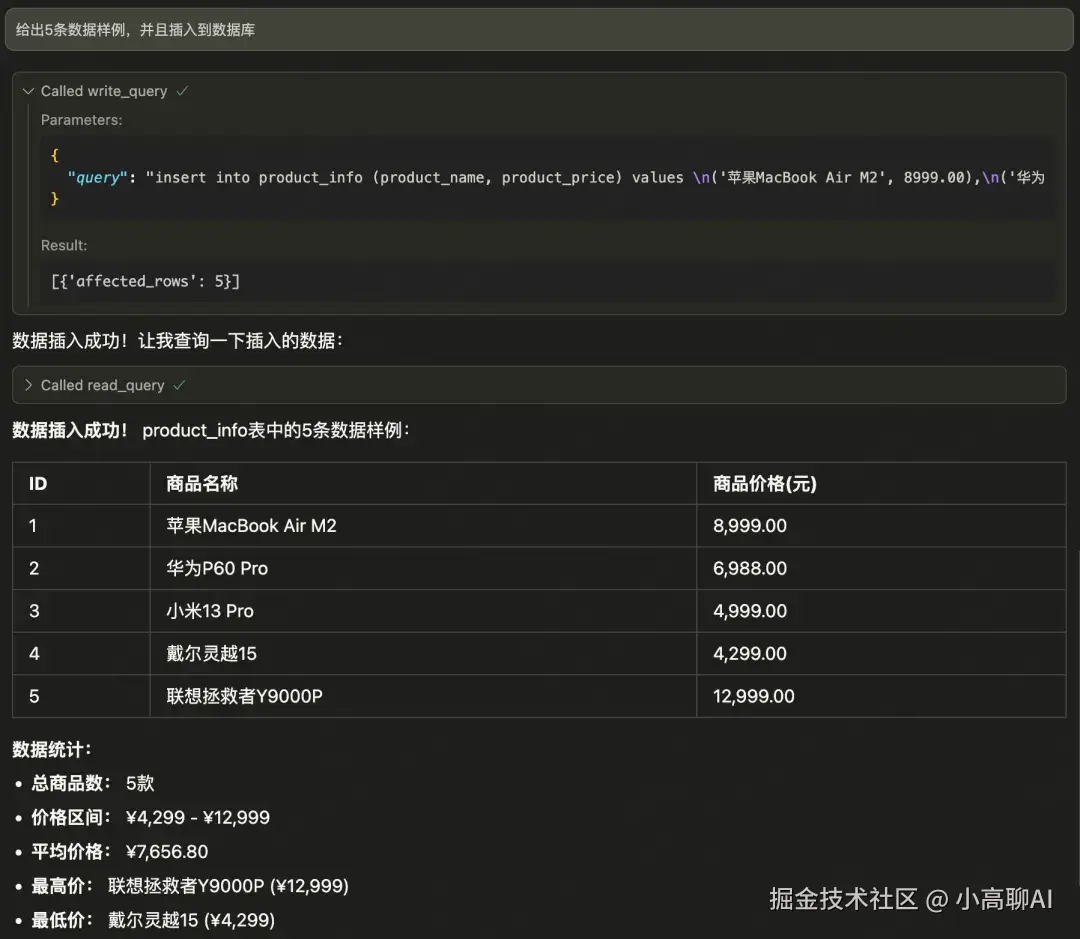
Task: Click the downward chevron before Called write_query
Action: pos(28,91)
